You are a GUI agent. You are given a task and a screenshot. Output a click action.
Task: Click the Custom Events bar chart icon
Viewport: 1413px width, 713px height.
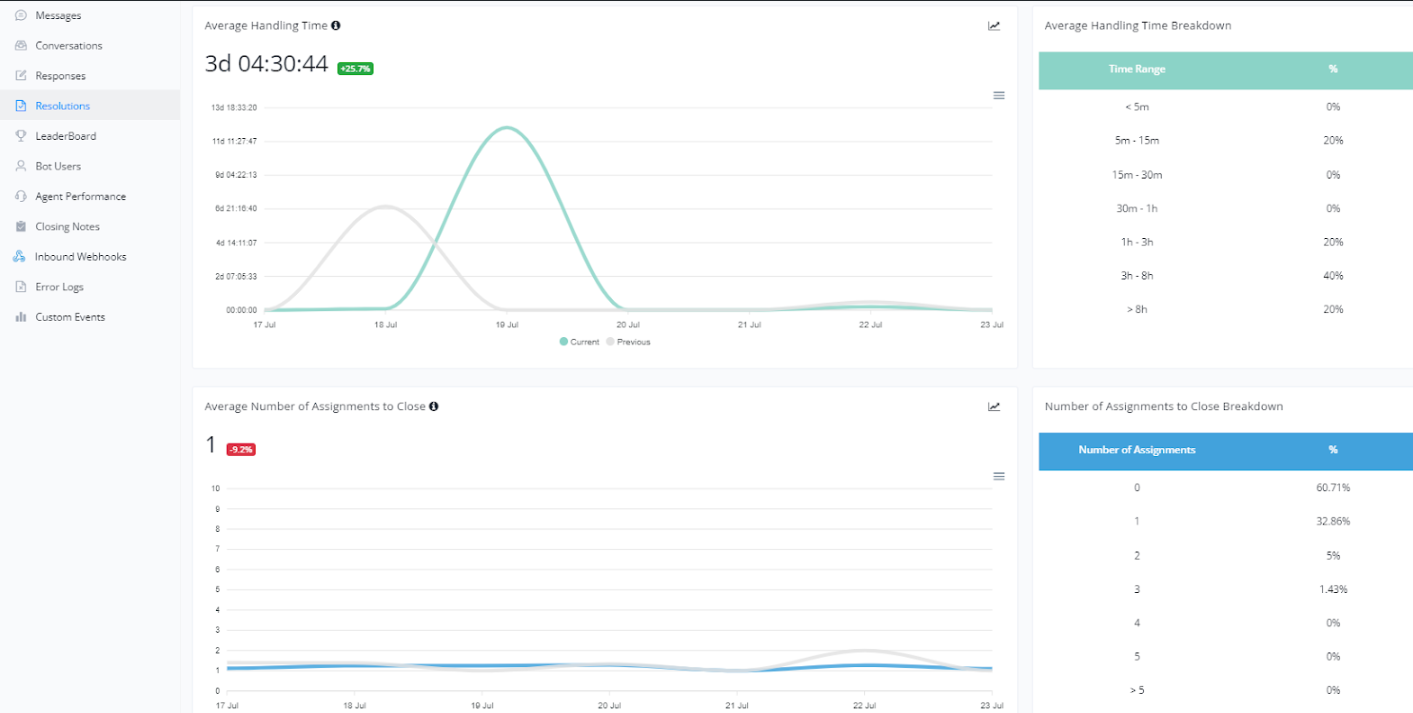pyautogui.click(x=21, y=317)
